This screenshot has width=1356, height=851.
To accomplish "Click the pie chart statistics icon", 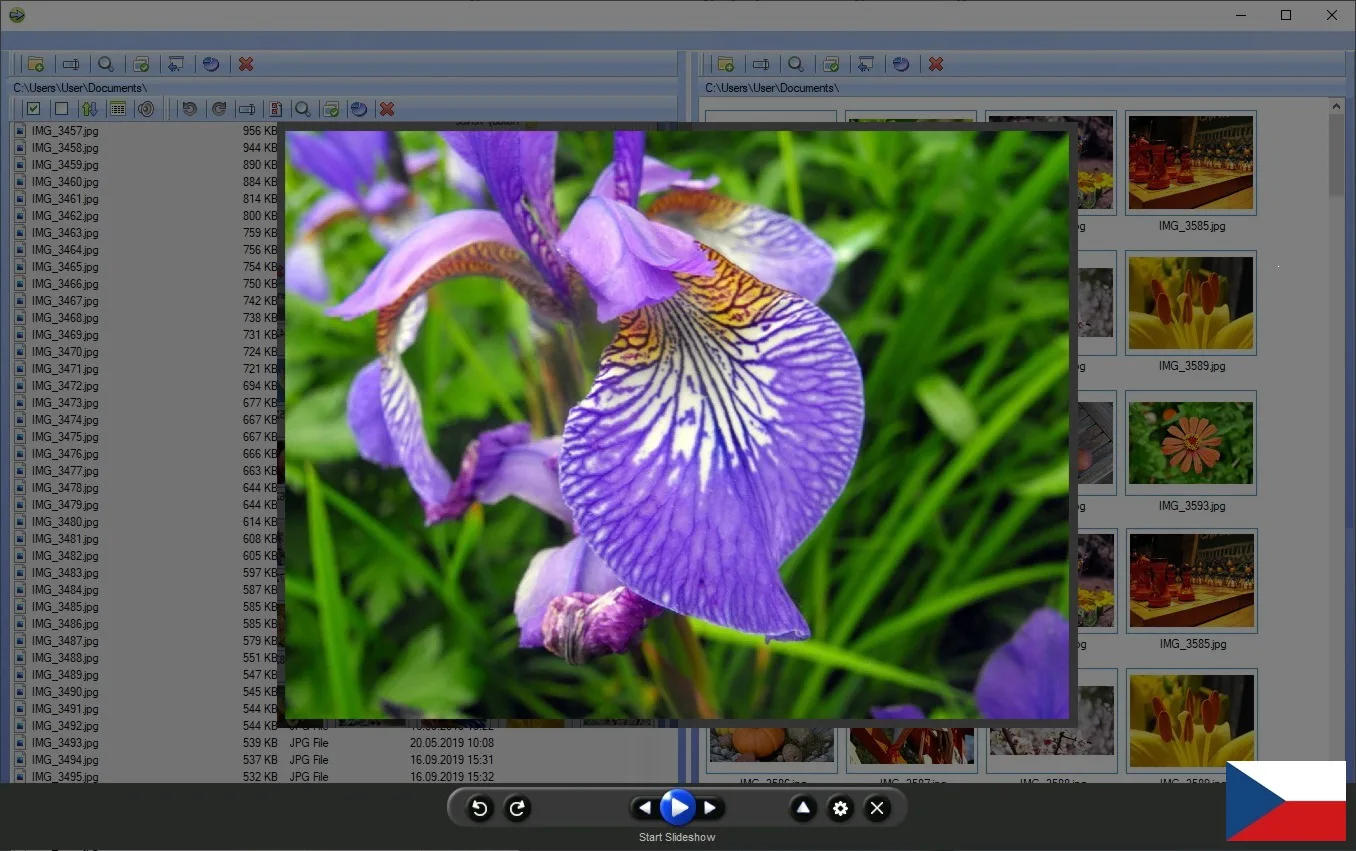I will (x=211, y=63).
